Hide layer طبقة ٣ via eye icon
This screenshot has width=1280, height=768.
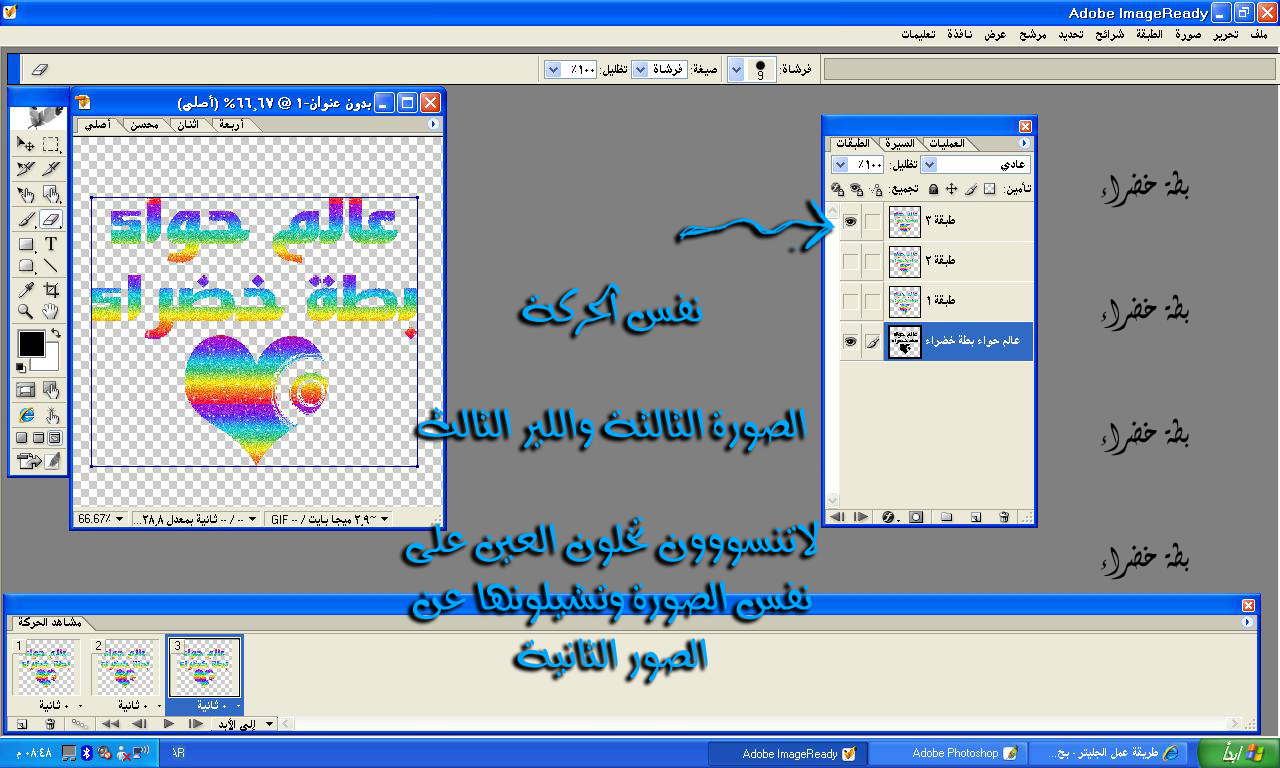[x=850, y=222]
